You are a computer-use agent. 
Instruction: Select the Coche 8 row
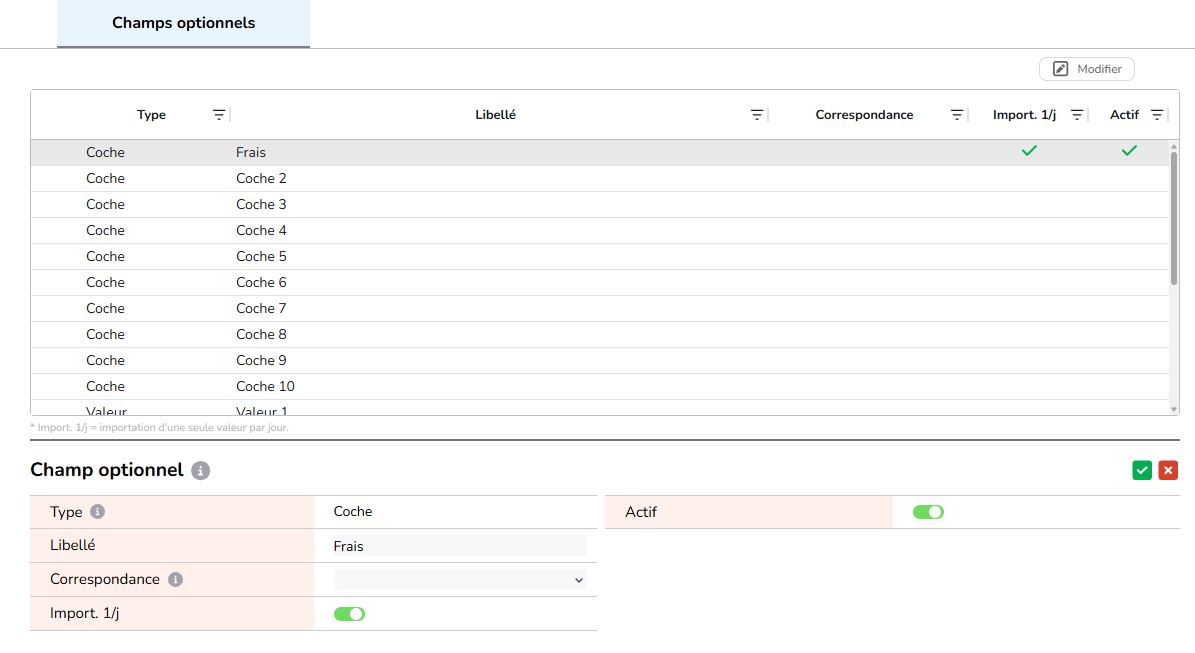click(600, 335)
